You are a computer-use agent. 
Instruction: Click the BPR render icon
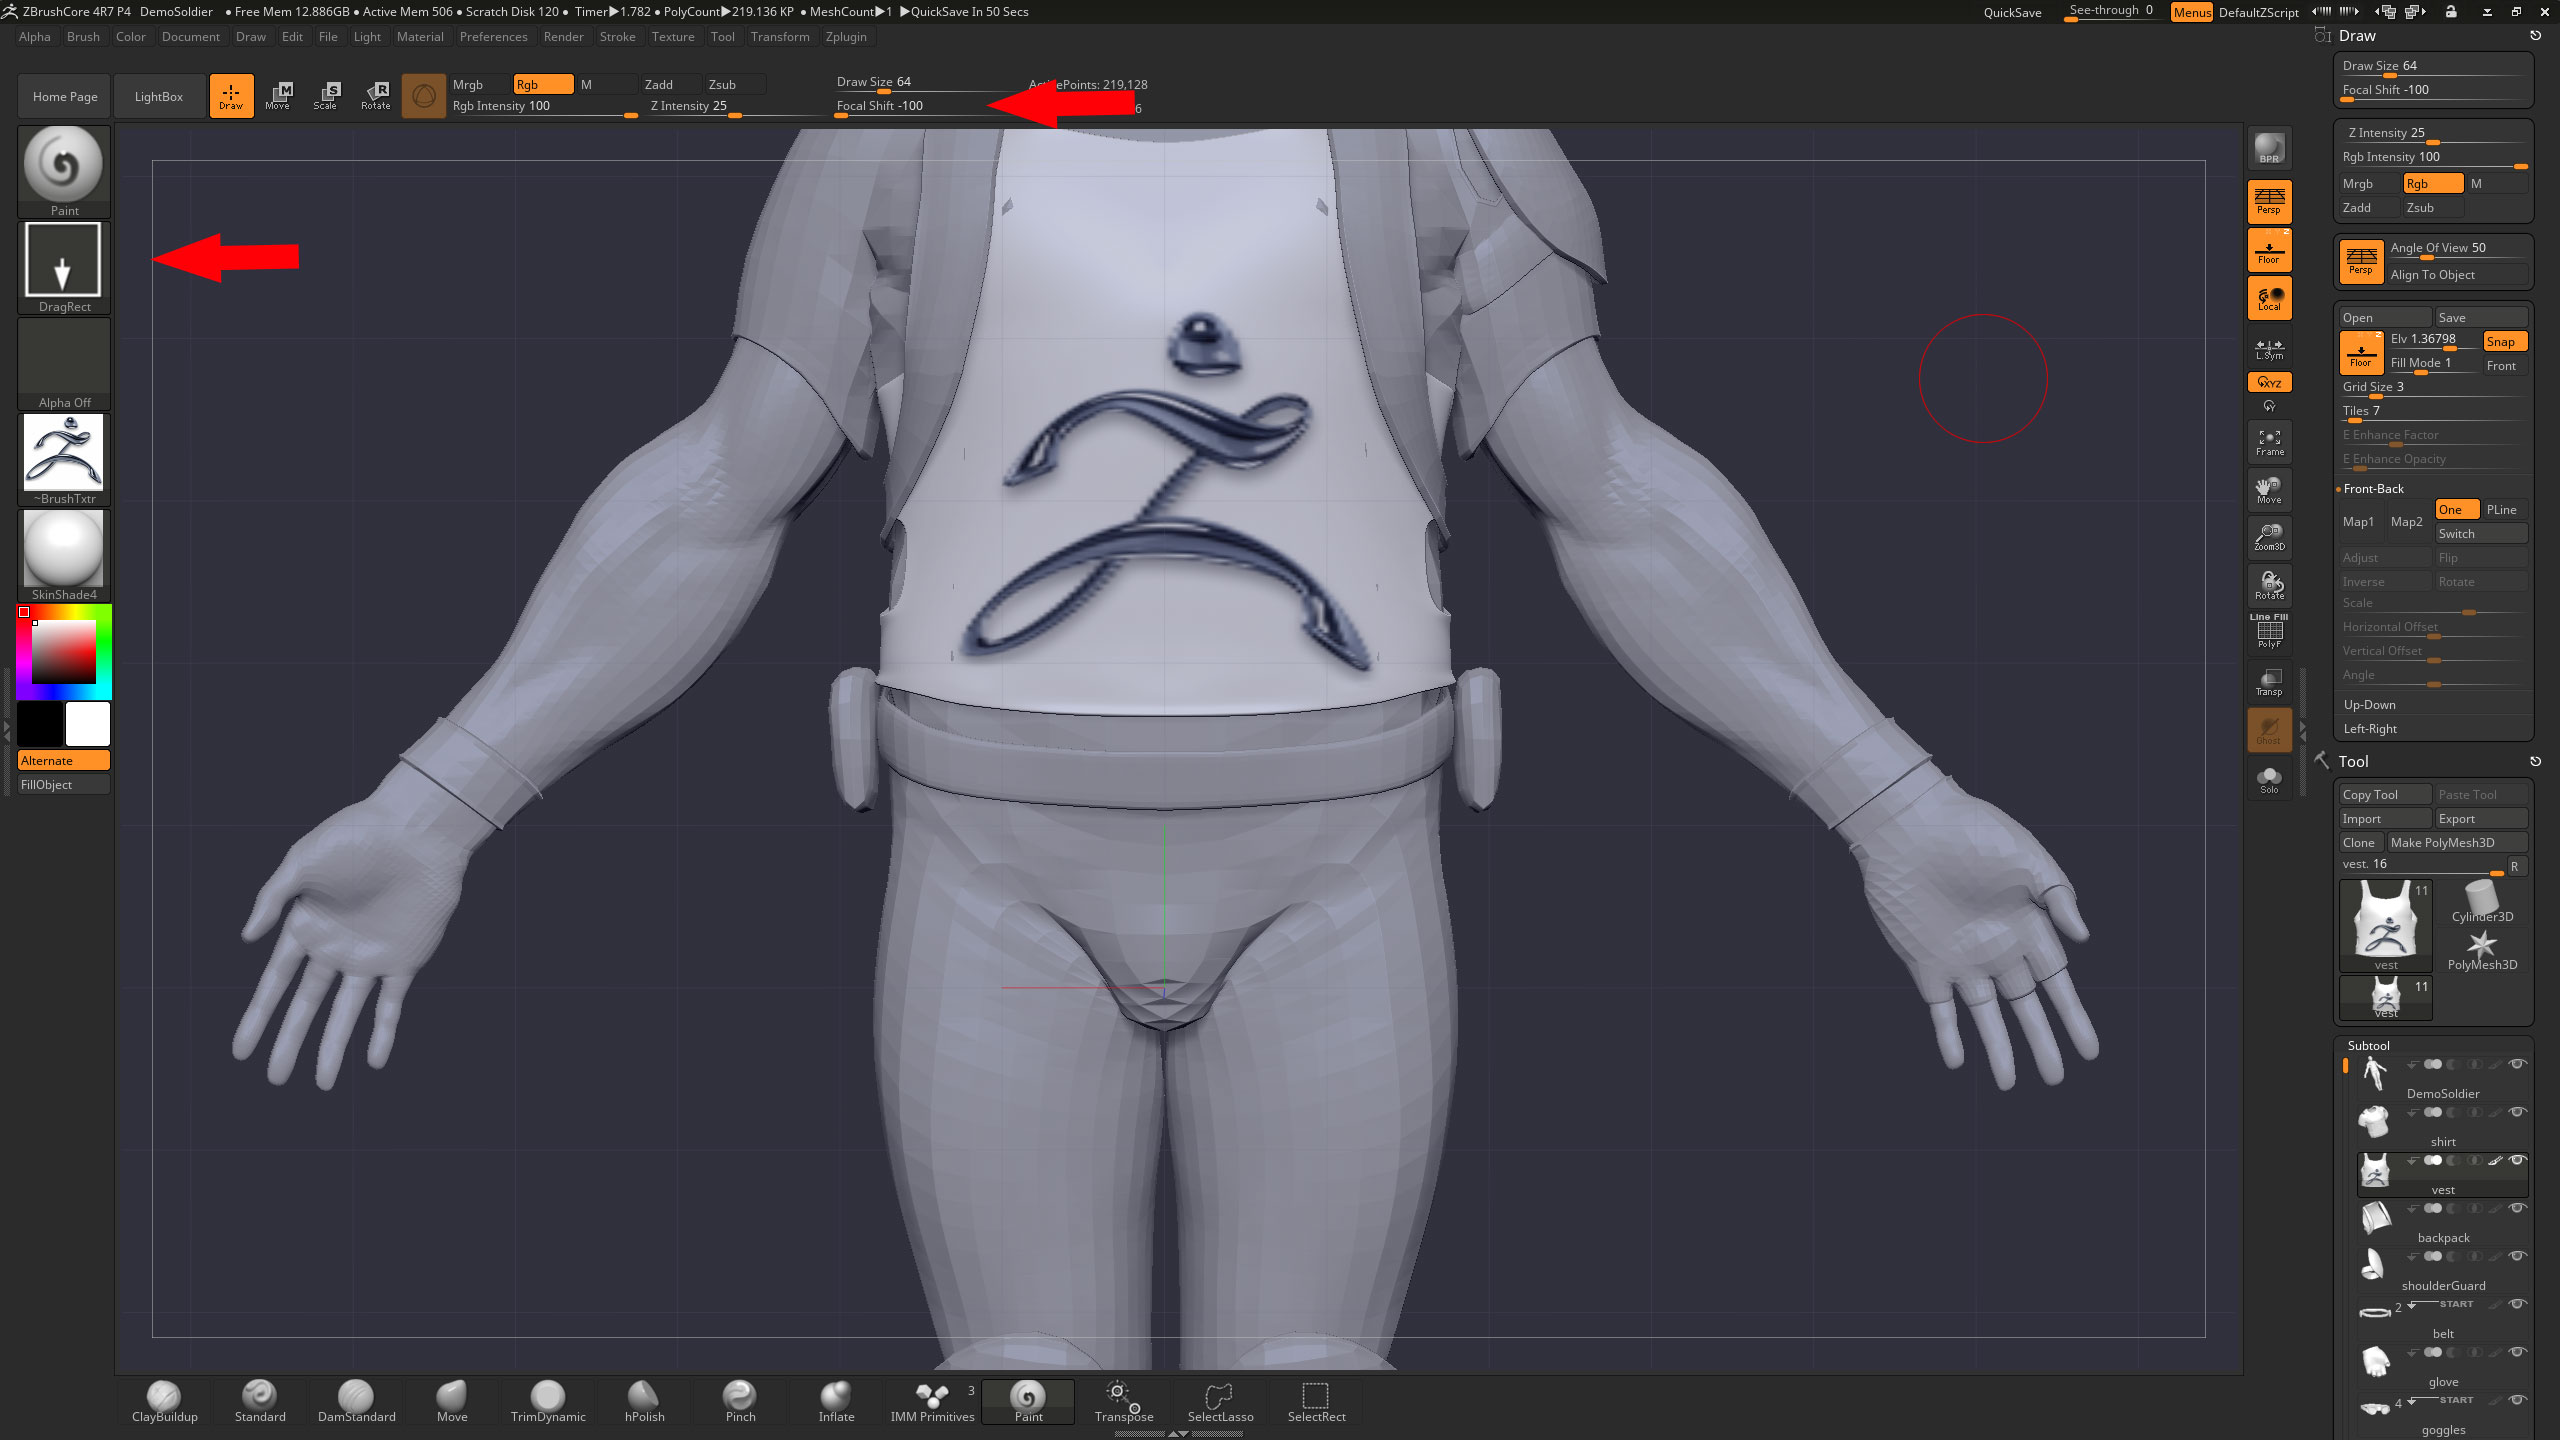coord(2269,148)
